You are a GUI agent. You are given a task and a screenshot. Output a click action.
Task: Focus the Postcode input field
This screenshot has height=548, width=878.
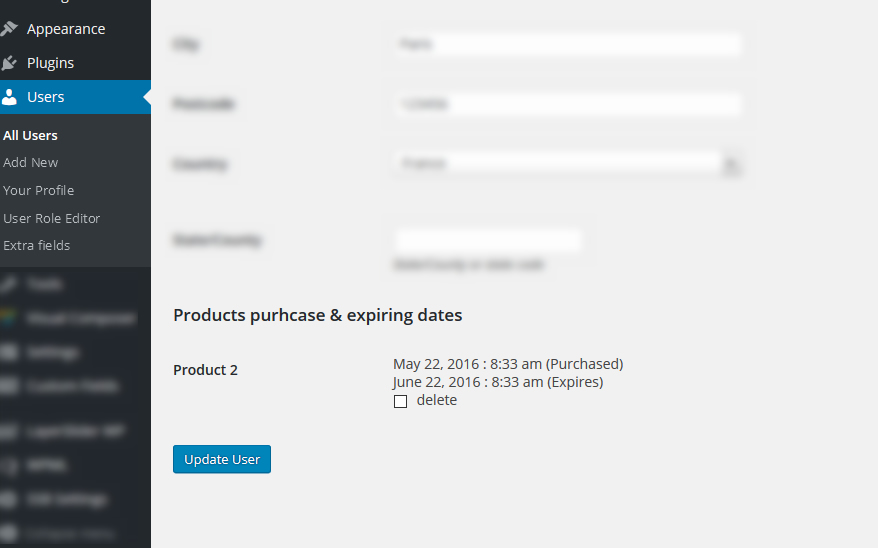[566, 104]
